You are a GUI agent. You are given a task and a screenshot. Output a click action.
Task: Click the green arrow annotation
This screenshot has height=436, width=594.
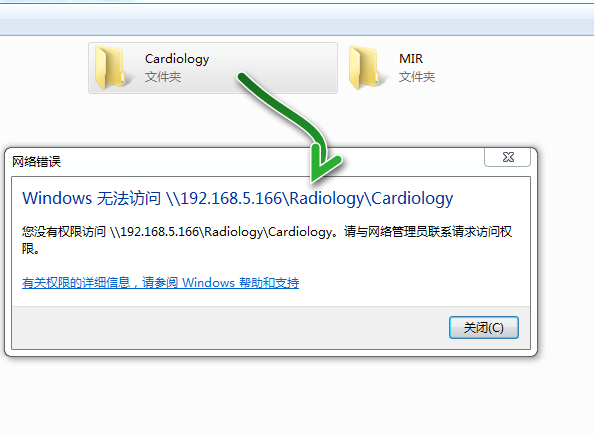(292, 125)
